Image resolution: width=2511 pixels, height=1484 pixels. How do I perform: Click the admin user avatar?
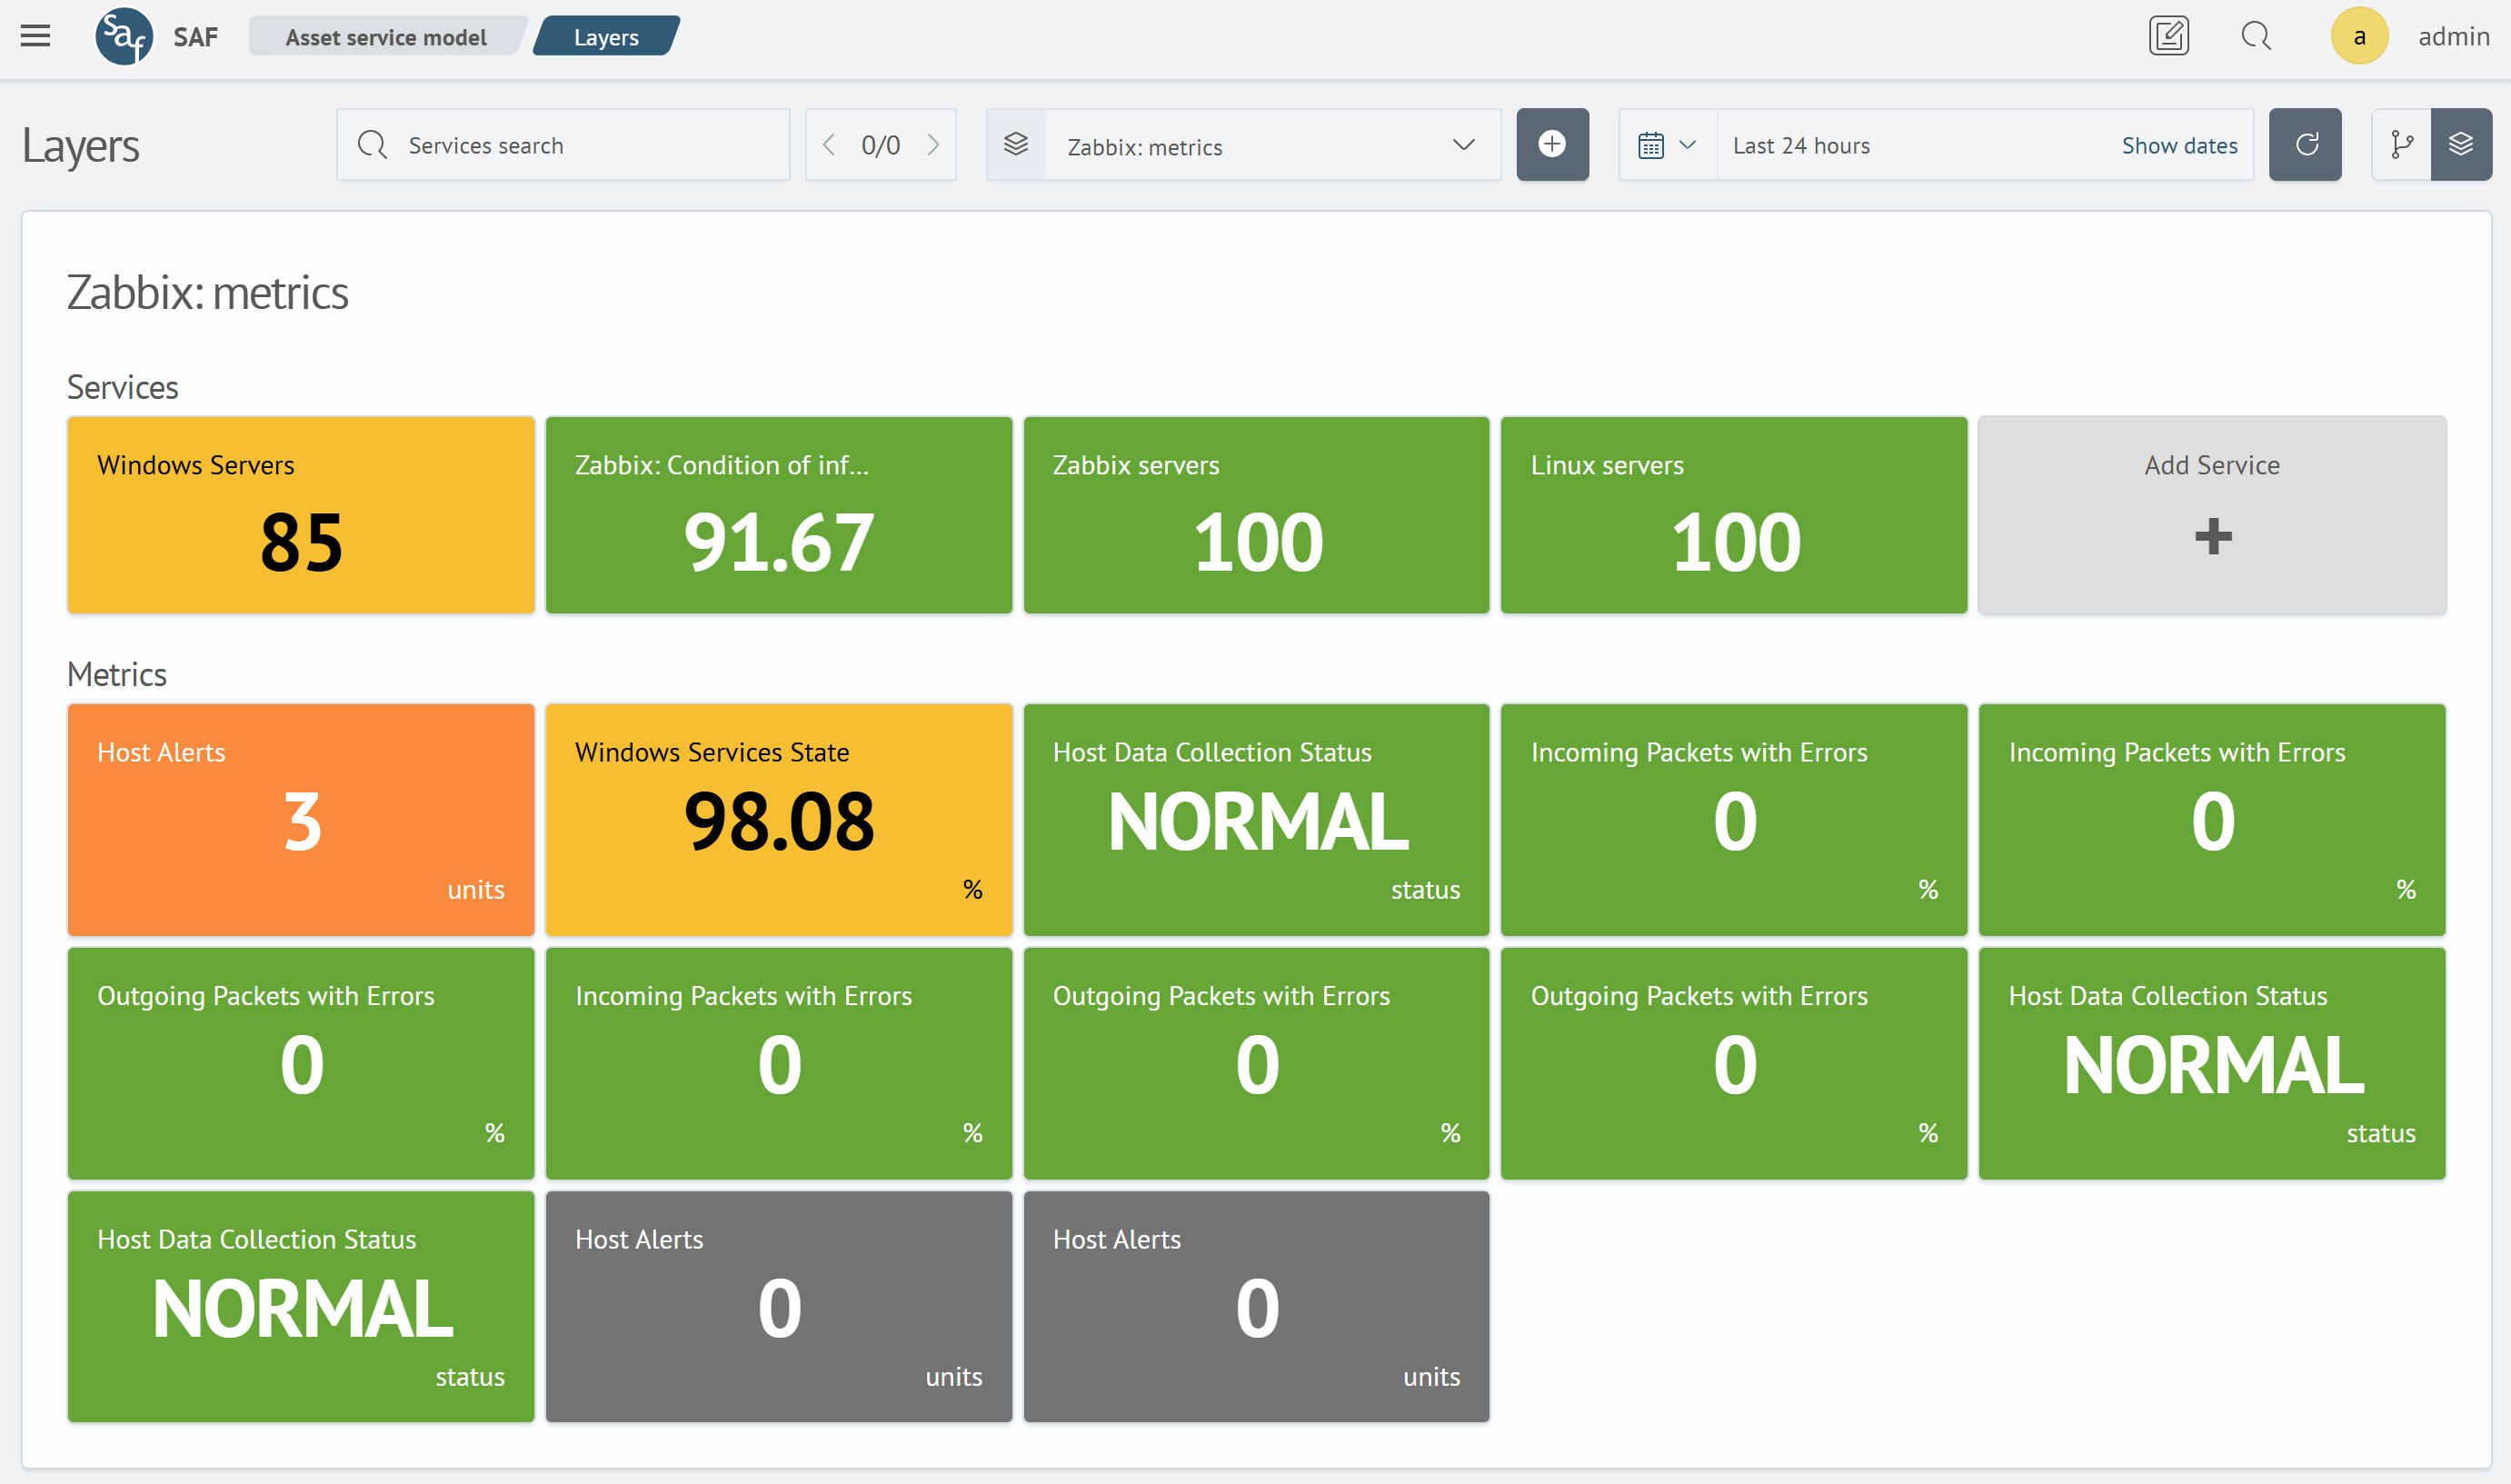[2359, 36]
